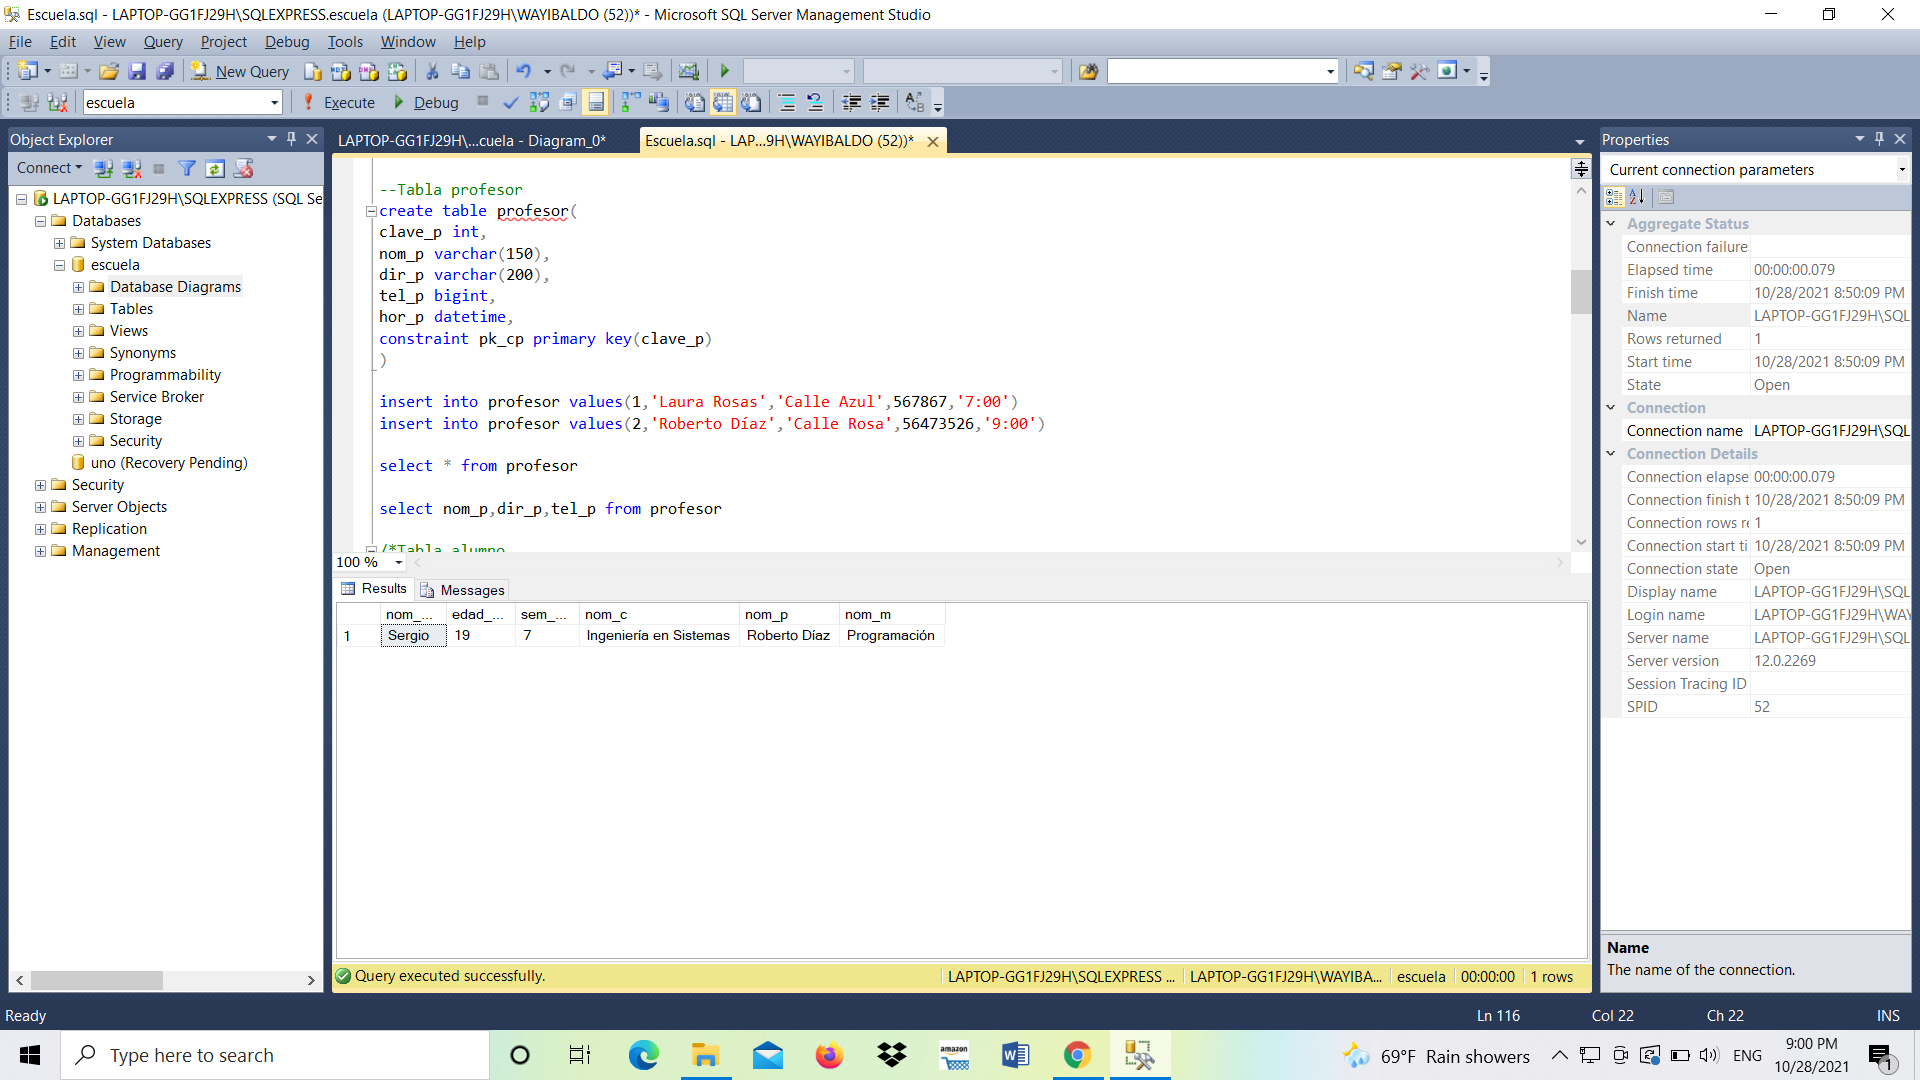The width and height of the screenshot is (1920, 1080).
Task: Open the File menu
Action: pyautogui.click(x=20, y=41)
